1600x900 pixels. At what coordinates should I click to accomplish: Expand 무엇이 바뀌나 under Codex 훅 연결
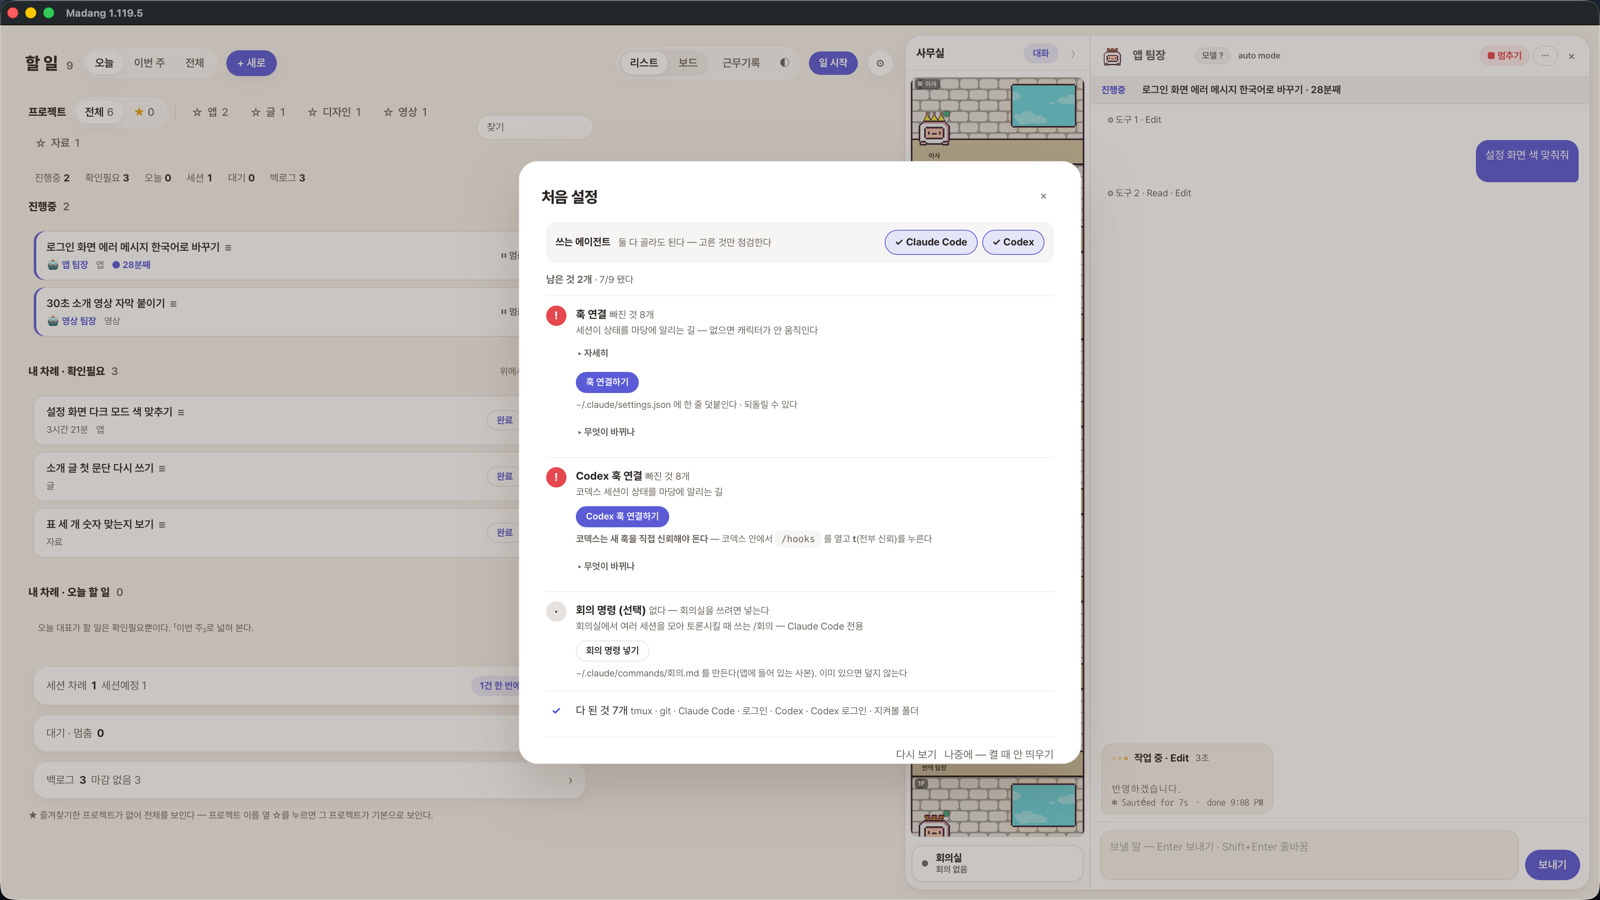pos(606,566)
